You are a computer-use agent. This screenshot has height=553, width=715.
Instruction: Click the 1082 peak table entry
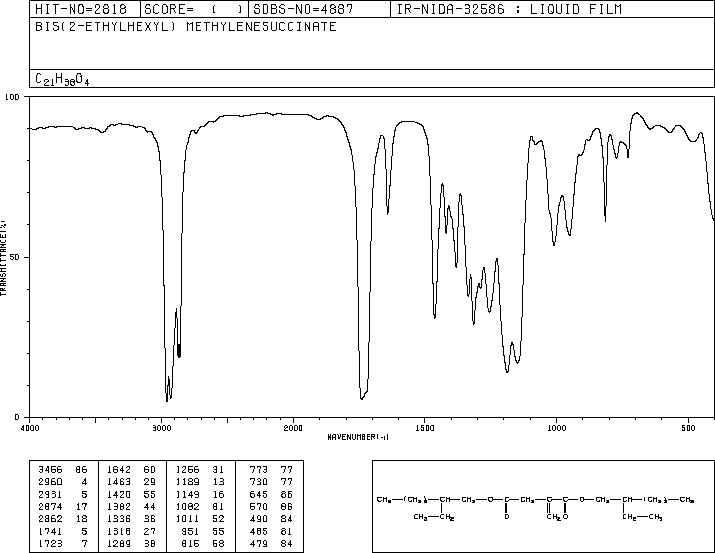200,506
